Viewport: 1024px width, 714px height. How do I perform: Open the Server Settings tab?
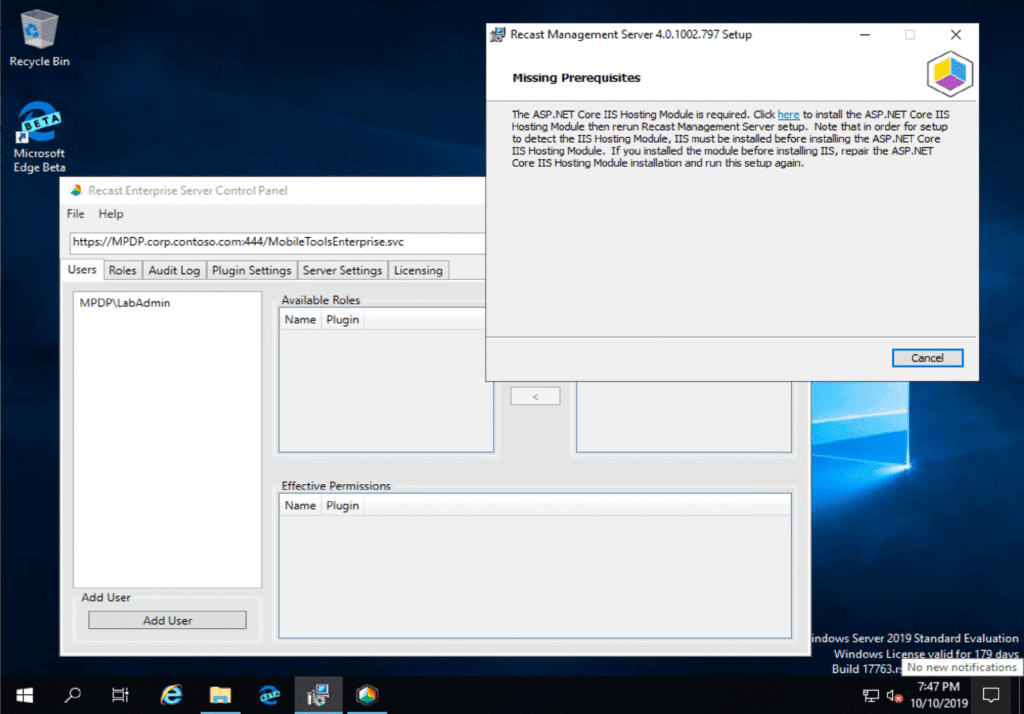(342, 270)
